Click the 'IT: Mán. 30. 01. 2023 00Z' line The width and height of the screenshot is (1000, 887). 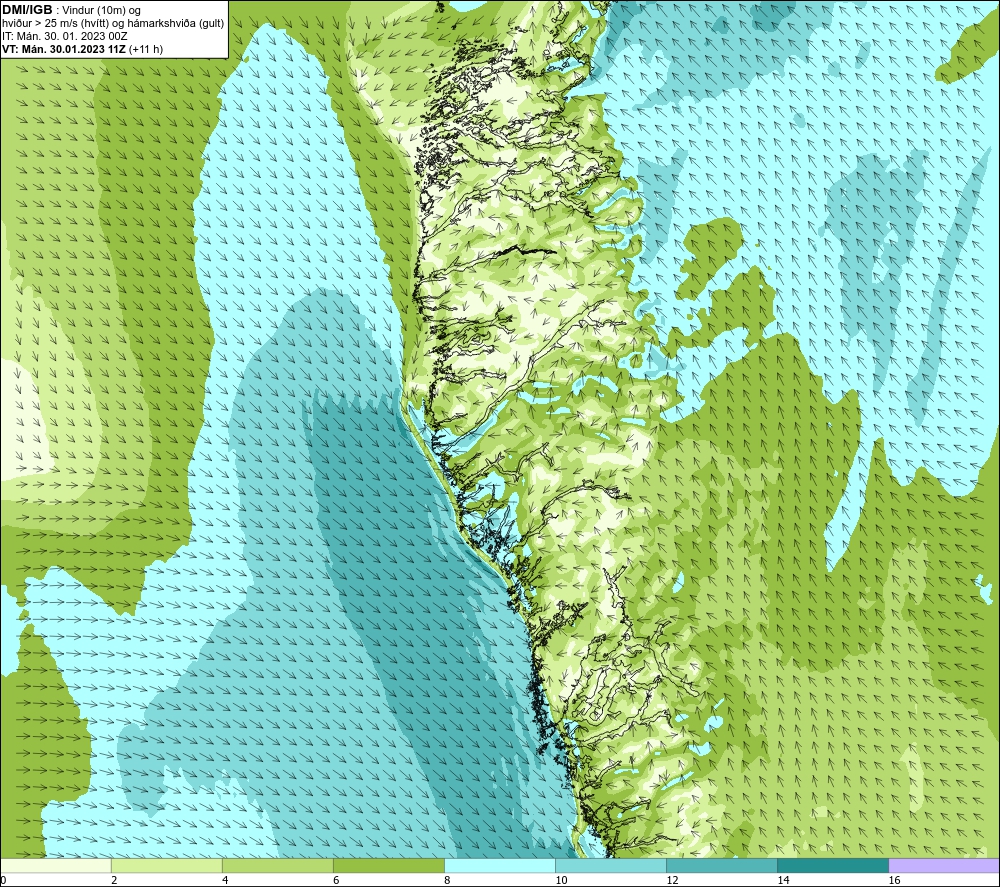point(64,36)
